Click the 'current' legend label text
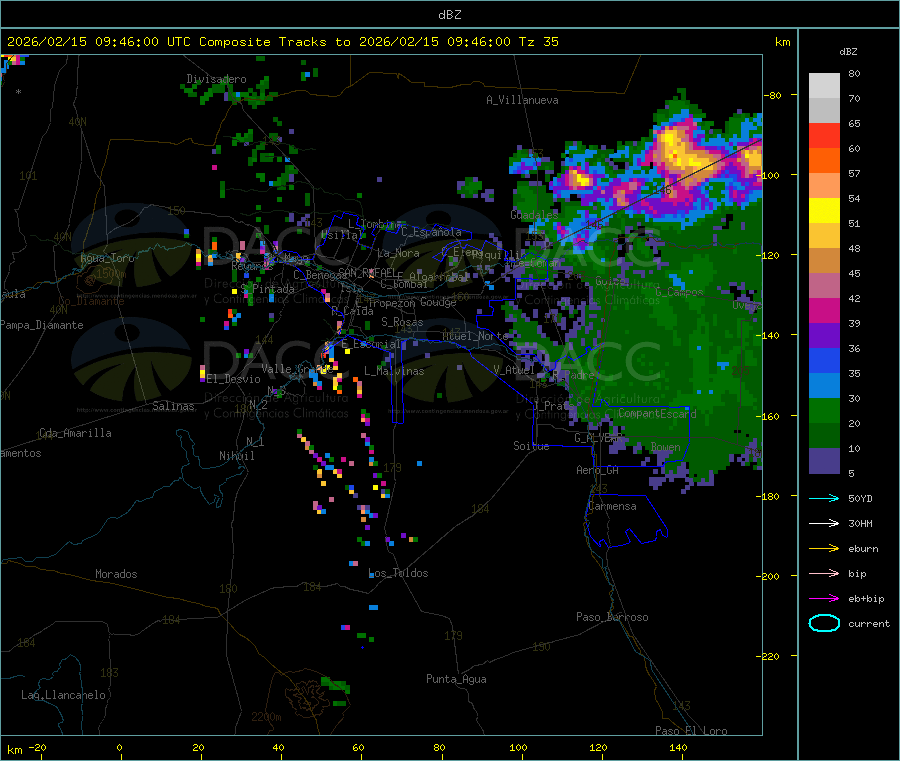Screen dimensions: 900x761 pos(869,623)
